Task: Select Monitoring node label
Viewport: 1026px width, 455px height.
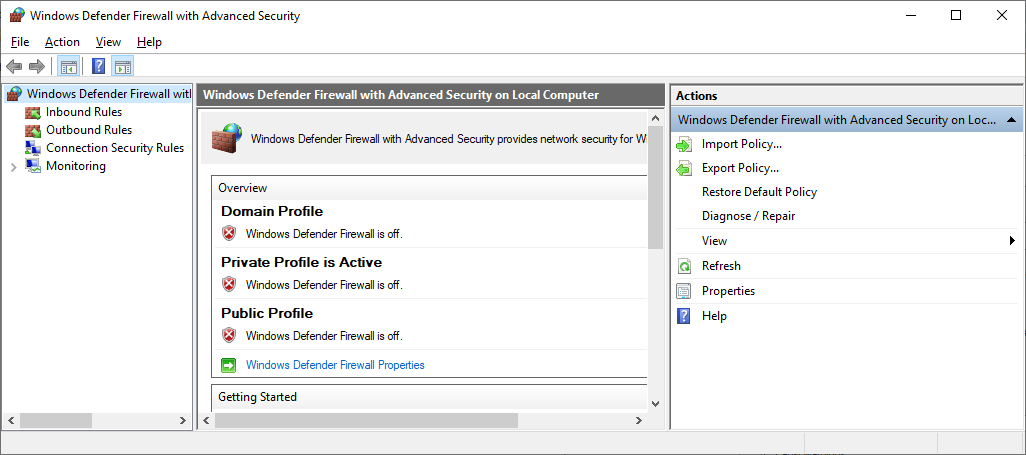Action: (76, 166)
